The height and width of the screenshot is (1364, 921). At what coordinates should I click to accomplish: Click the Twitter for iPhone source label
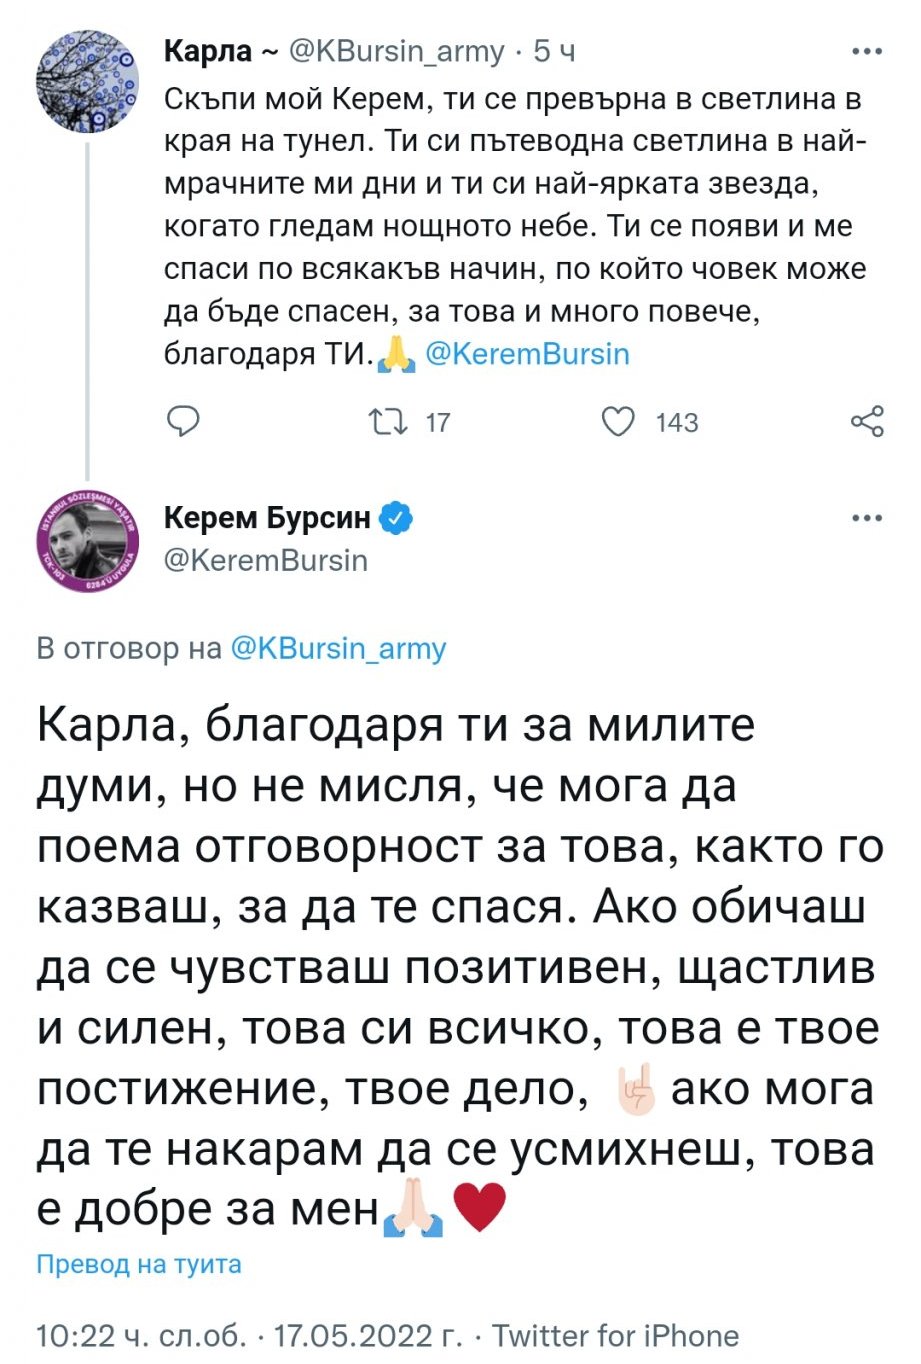pyautogui.click(x=616, y=1335)
